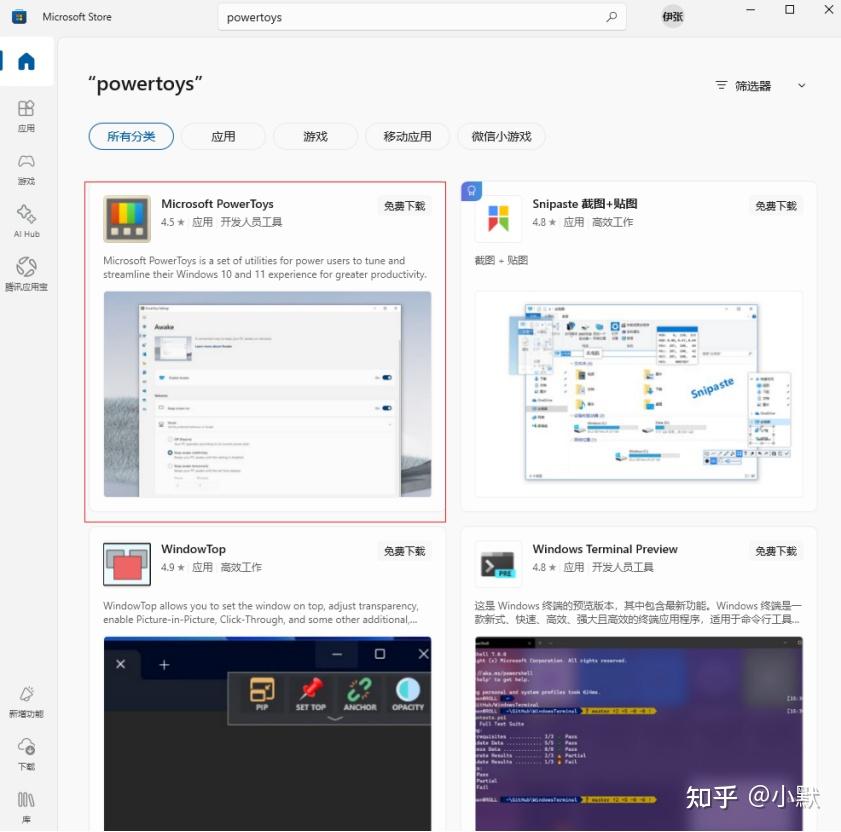Open 新增功能 (What's new) in sidebar
The height and width of the screenshot is (832, 841).
pyautogui.click(x=26, y=701)
